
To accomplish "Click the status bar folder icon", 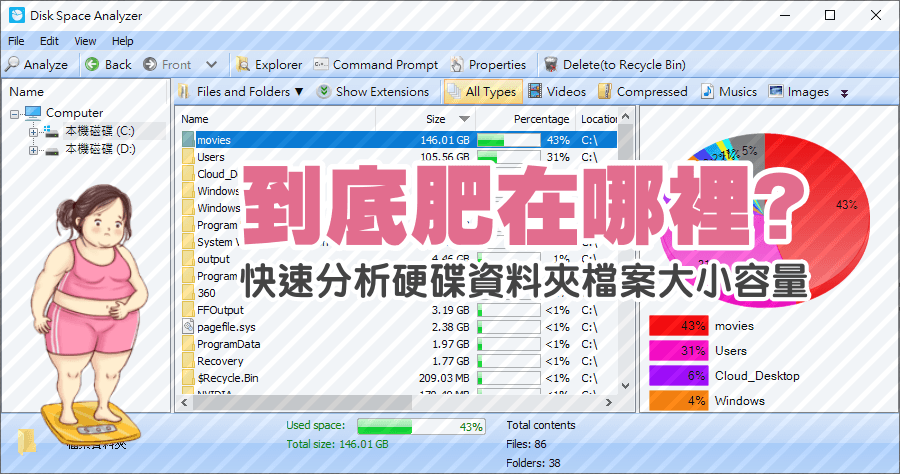I will pyautogui.click(x=26, y=441).
